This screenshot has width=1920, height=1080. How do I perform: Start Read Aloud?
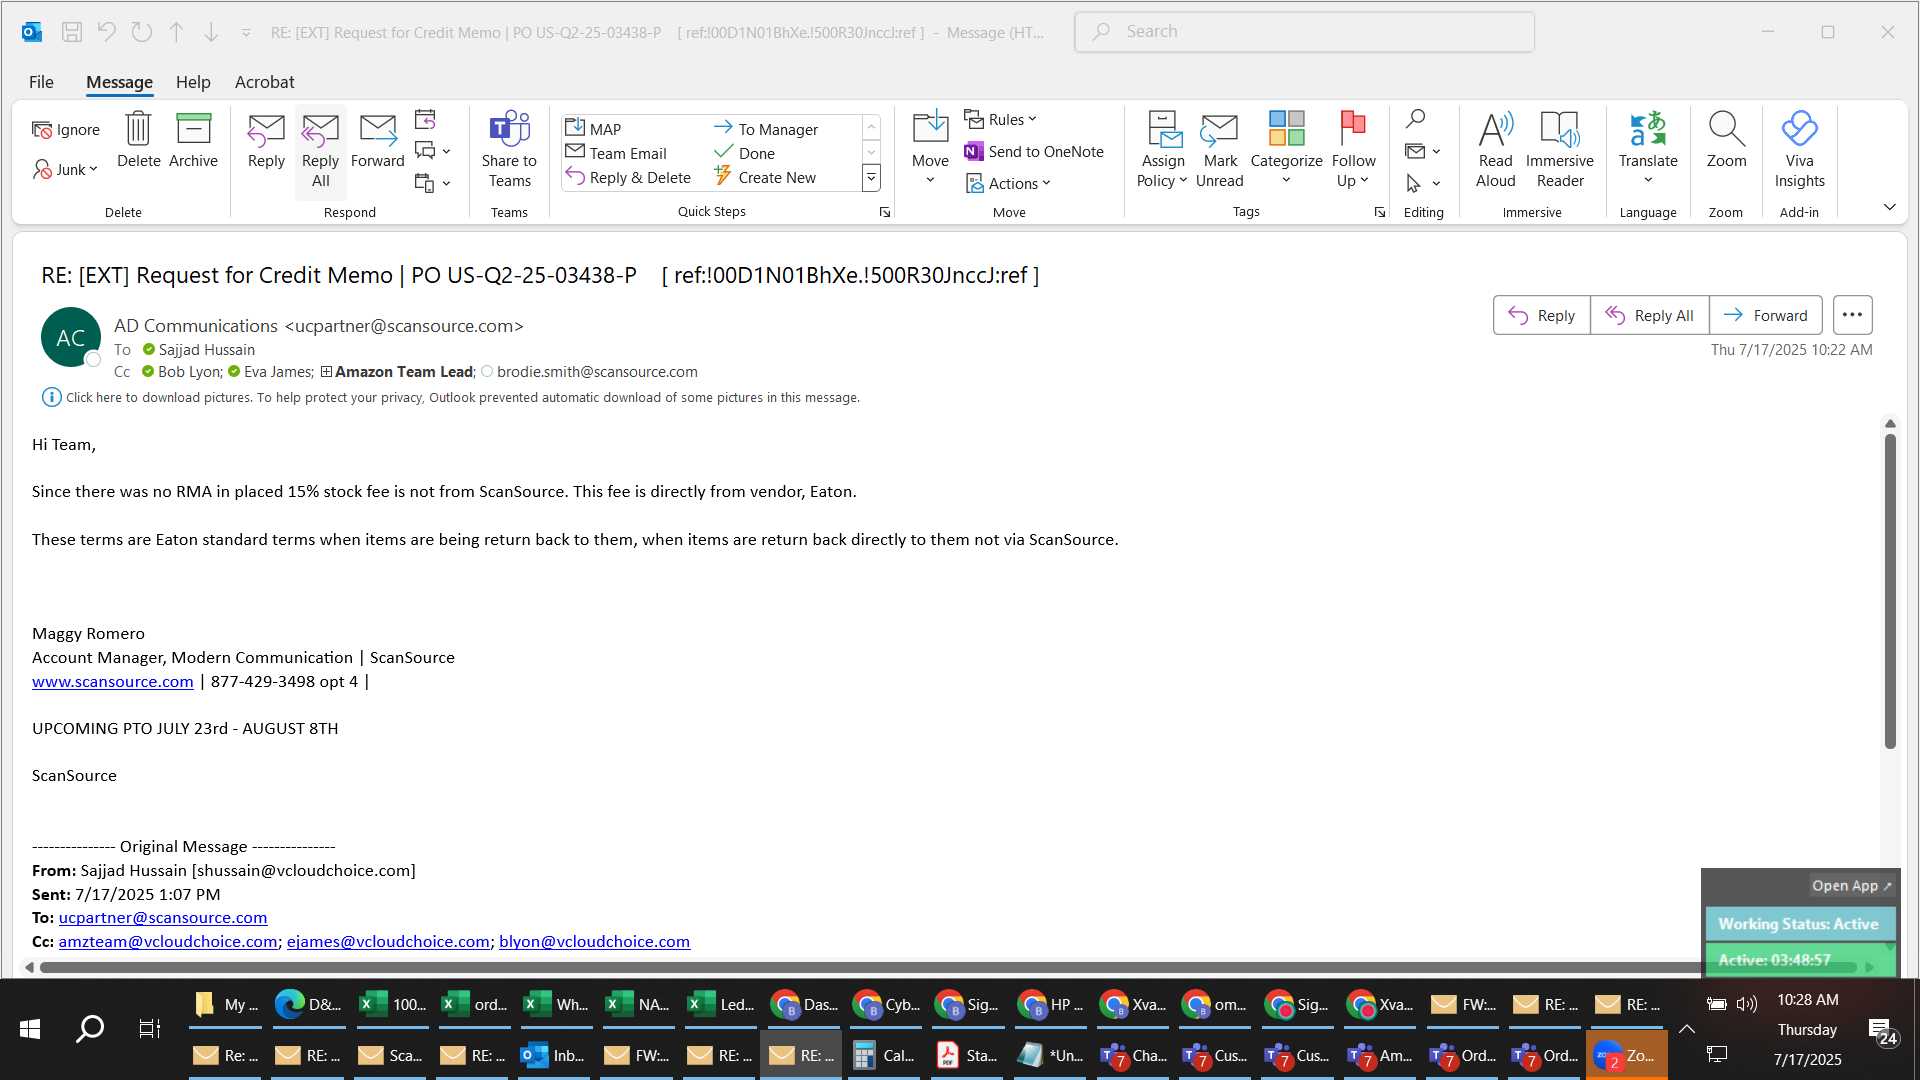1495,150
